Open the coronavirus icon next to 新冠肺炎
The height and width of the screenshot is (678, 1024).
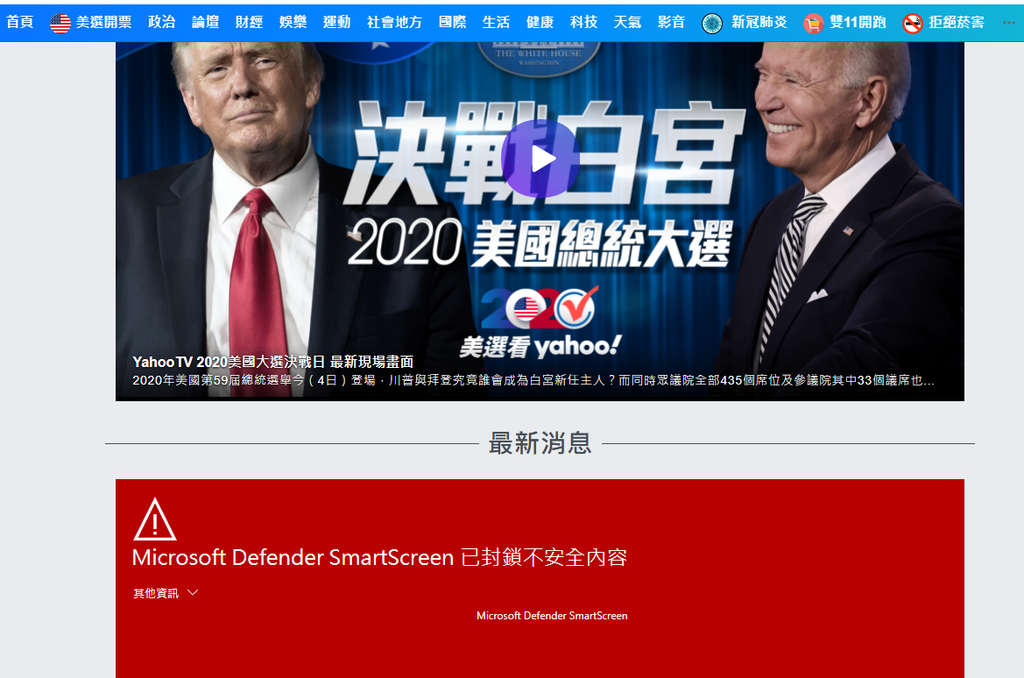pos(712,24)
